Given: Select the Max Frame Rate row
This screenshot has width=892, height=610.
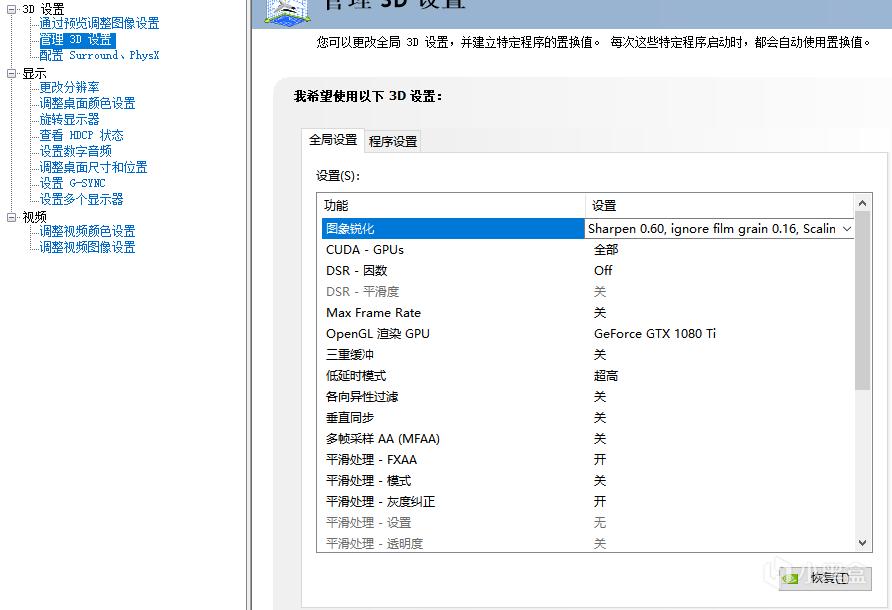Looking at the screenshot, I should point(588,313).
